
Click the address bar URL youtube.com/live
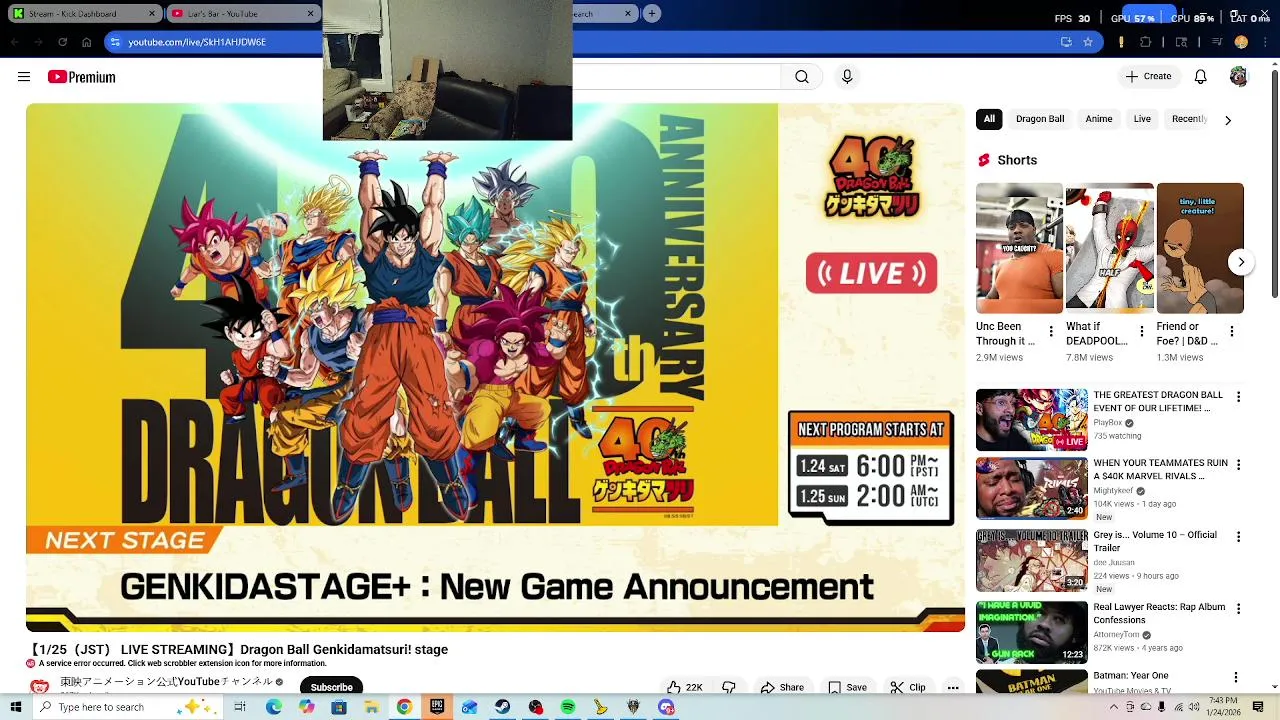(x=197, y=42)
